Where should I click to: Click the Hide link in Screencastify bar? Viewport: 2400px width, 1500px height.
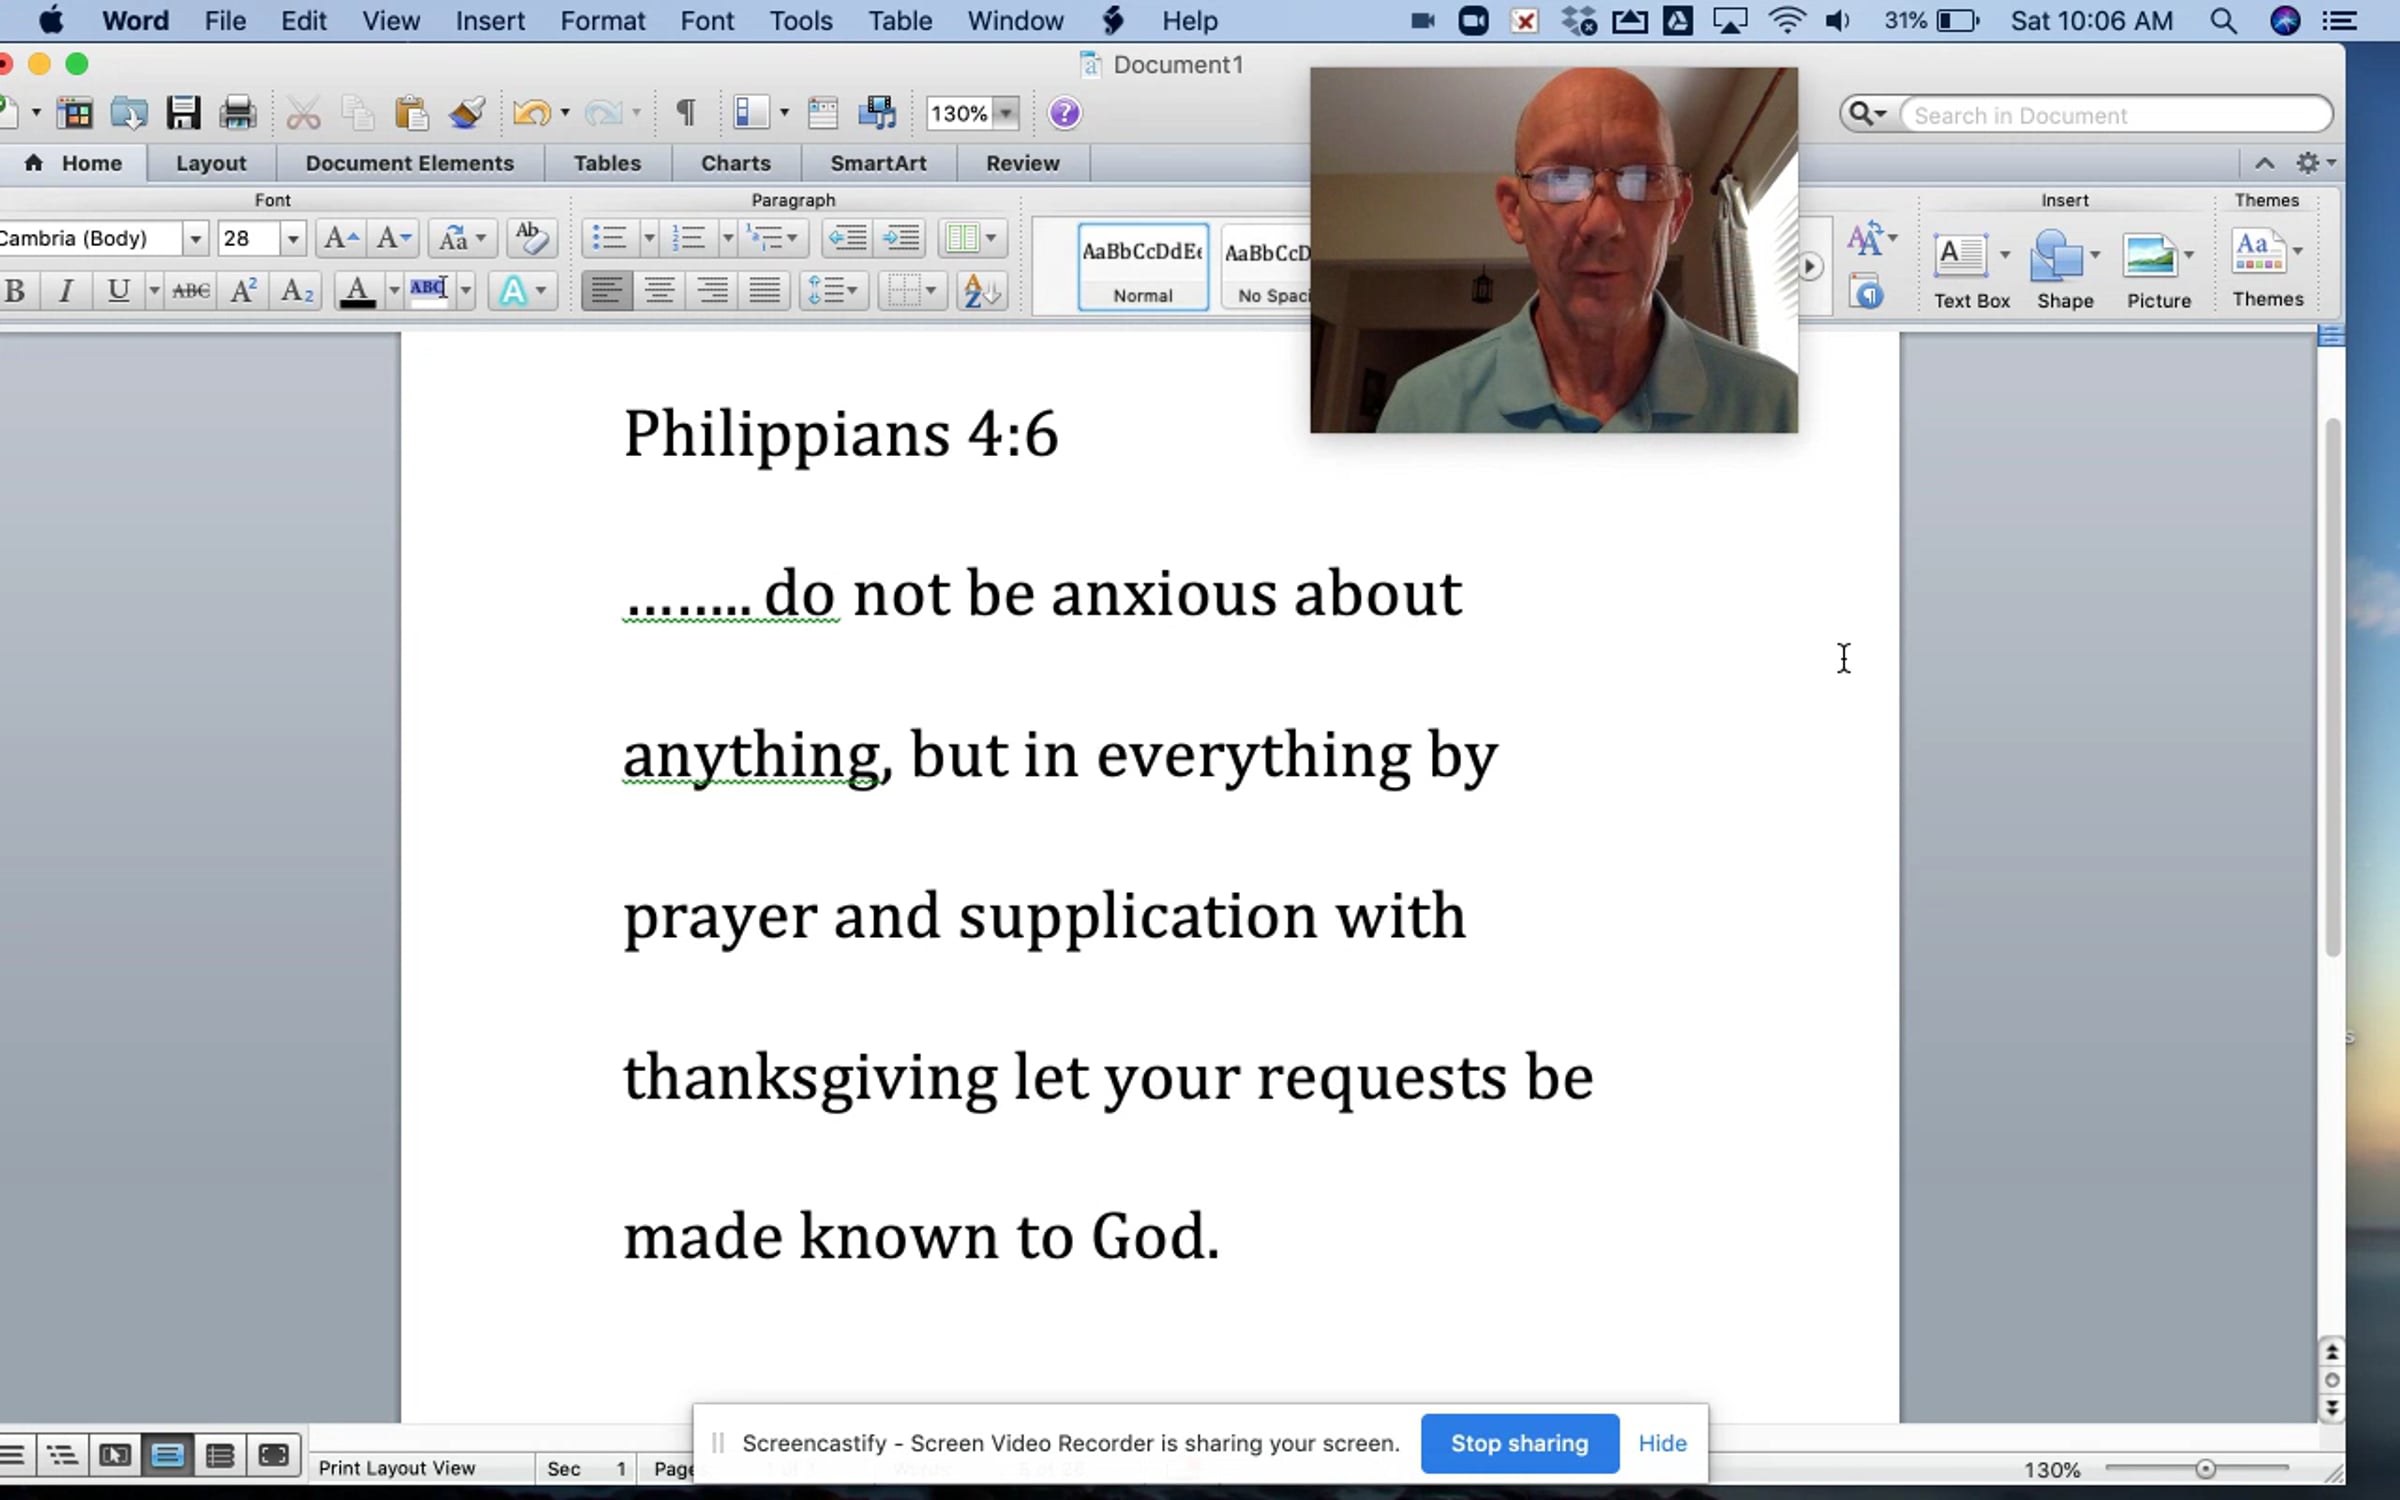pyautogui.click(x=1662, y=1443)
